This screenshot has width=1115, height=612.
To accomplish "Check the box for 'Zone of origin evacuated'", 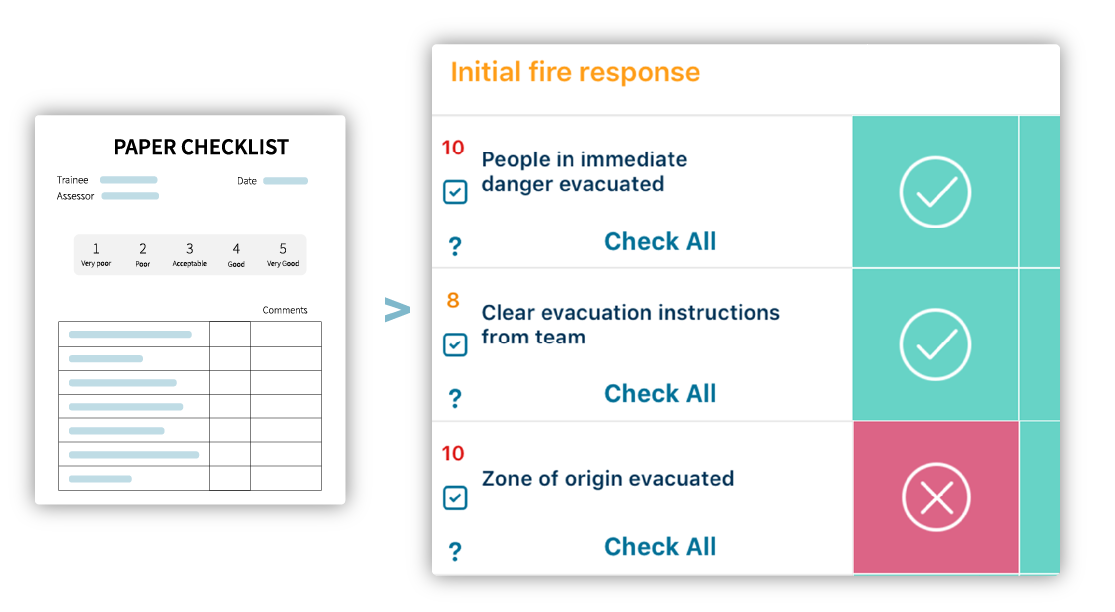I will pos(455,497).
